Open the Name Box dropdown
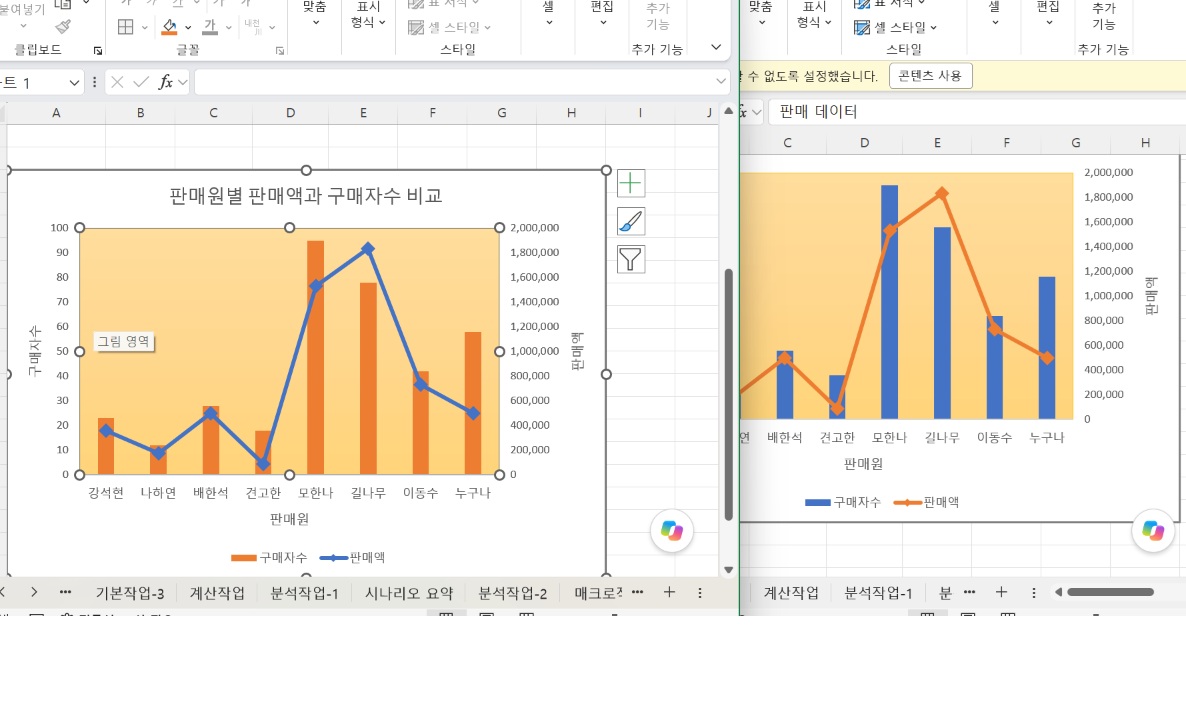Viewport: 1186px width, 720px height. point(73,82)
